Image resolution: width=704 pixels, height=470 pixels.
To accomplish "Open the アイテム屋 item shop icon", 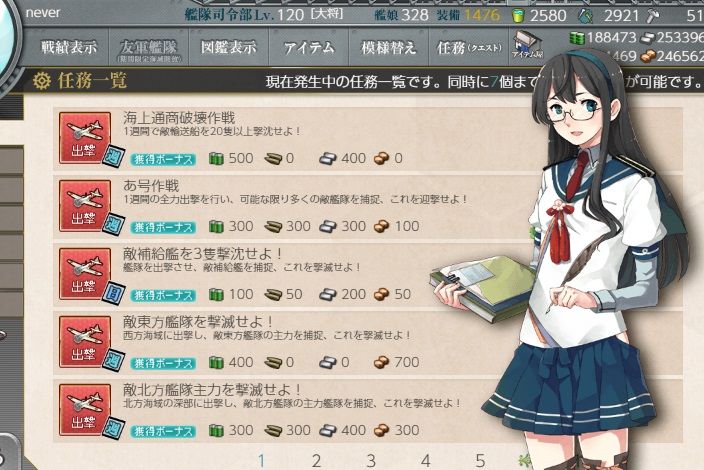I will pos(527,45).
